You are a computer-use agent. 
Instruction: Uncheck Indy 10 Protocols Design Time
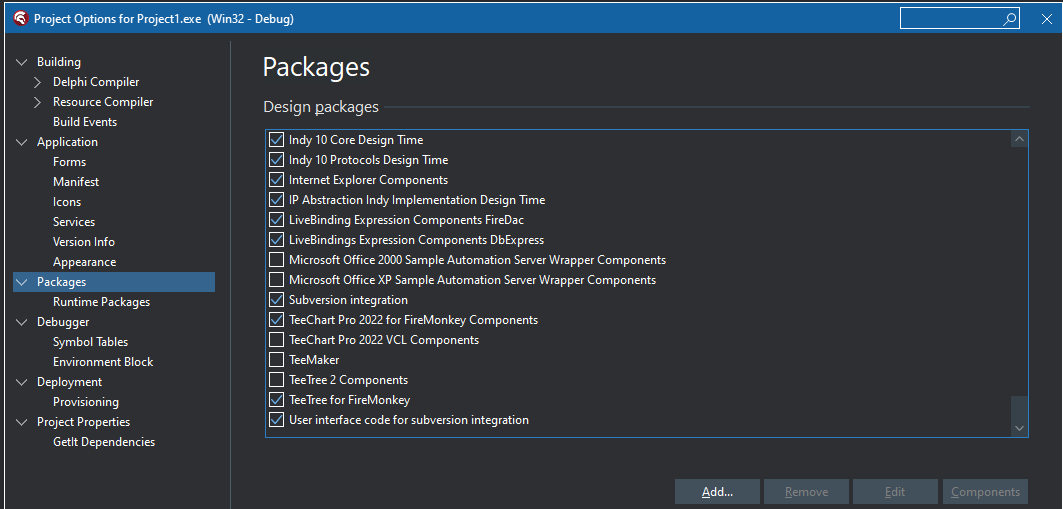(277, 160)
